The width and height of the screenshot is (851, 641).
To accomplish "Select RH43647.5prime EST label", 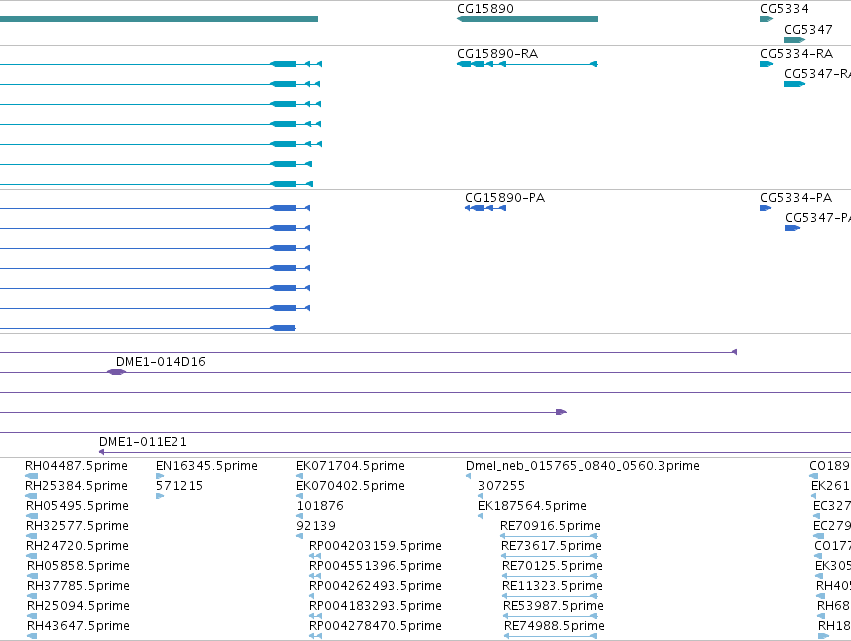I will 78,626.
